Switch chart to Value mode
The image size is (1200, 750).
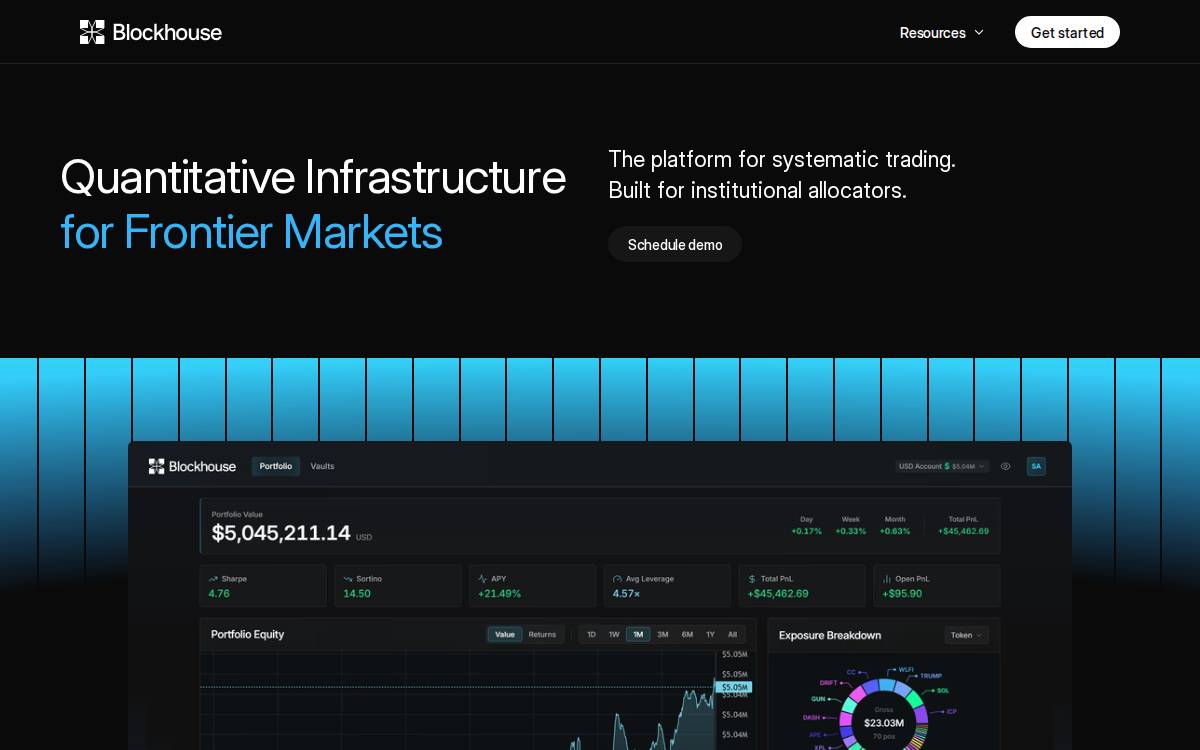505,634
